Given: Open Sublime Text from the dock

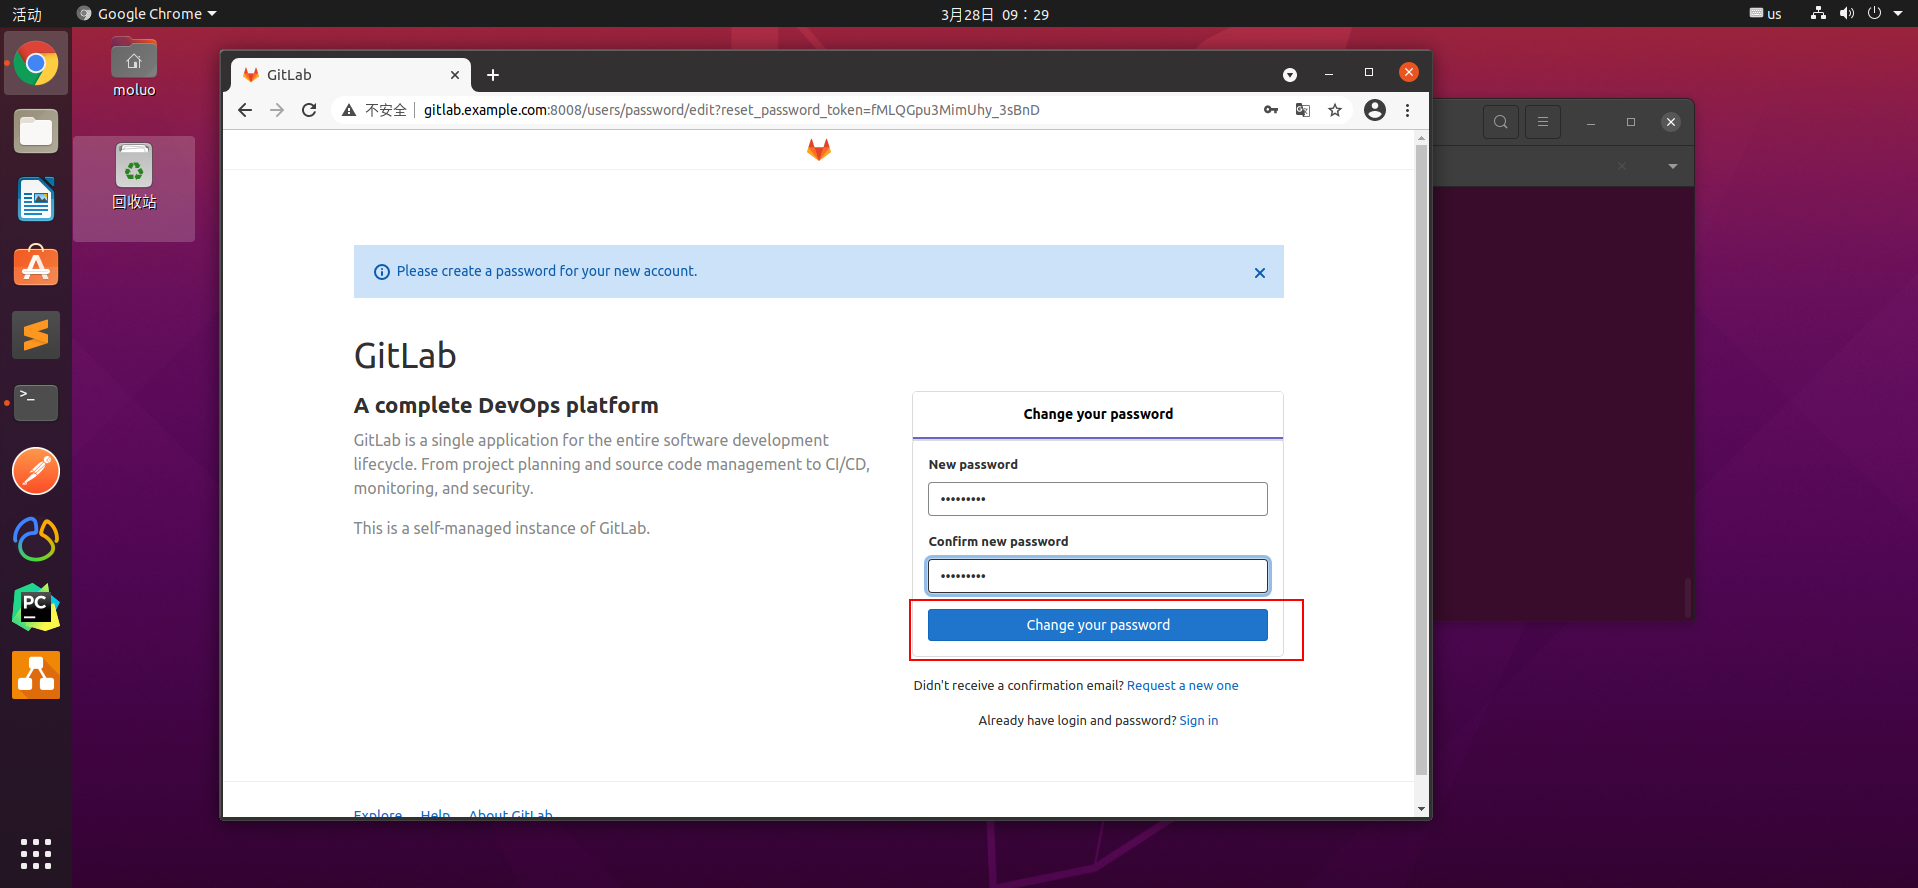Looking at the screenshot, I should pyautogui.click(x=36, y=335).
